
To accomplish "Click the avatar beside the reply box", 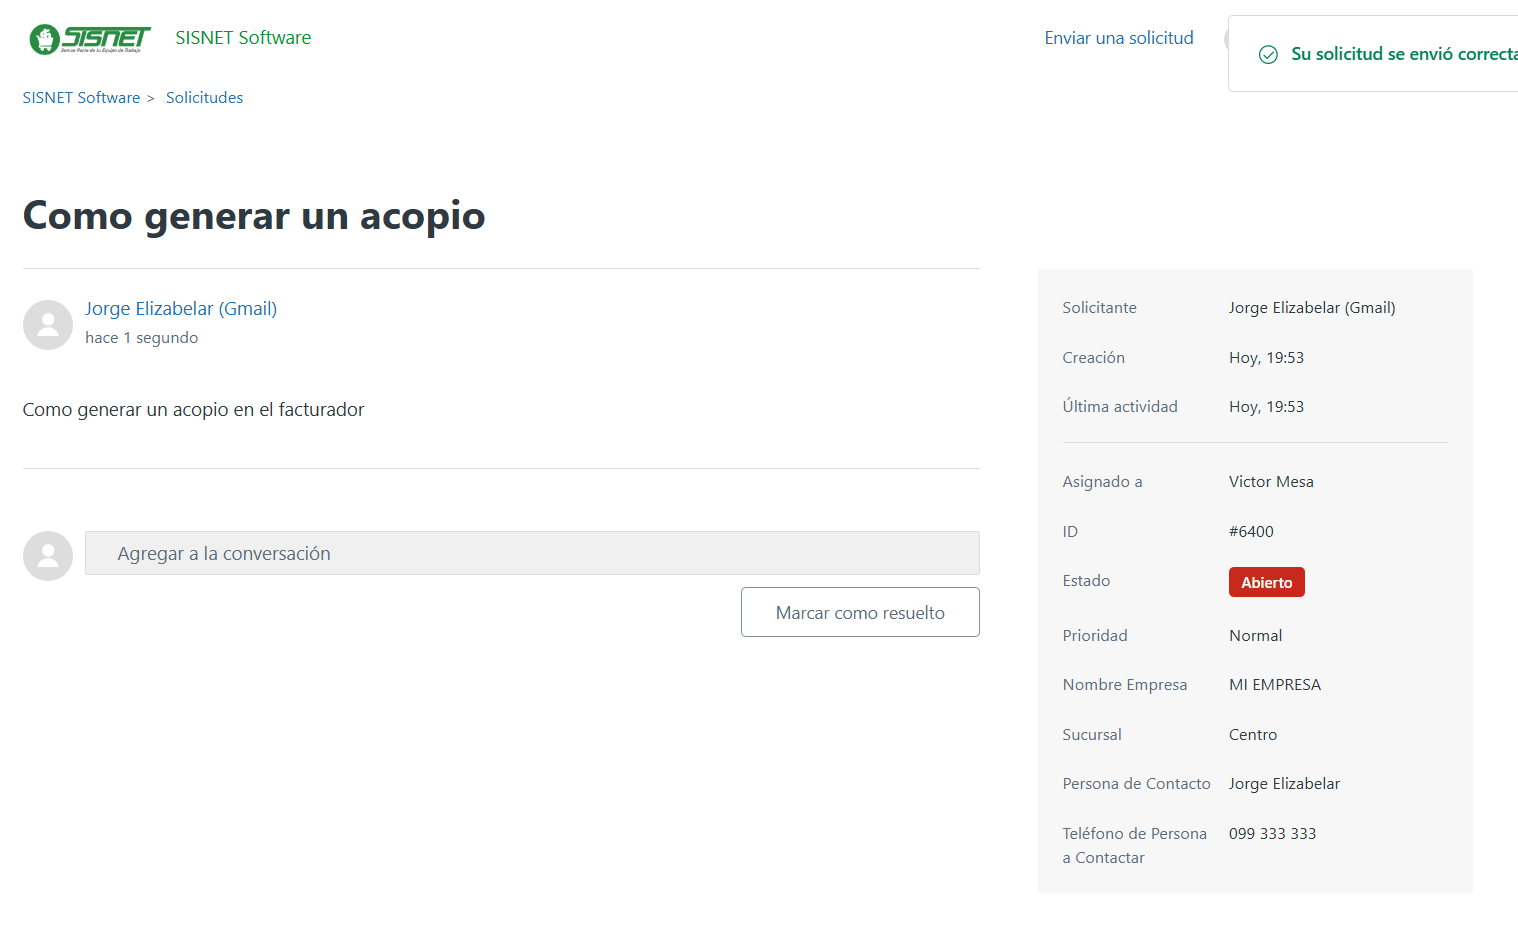I will coord(48,556).
